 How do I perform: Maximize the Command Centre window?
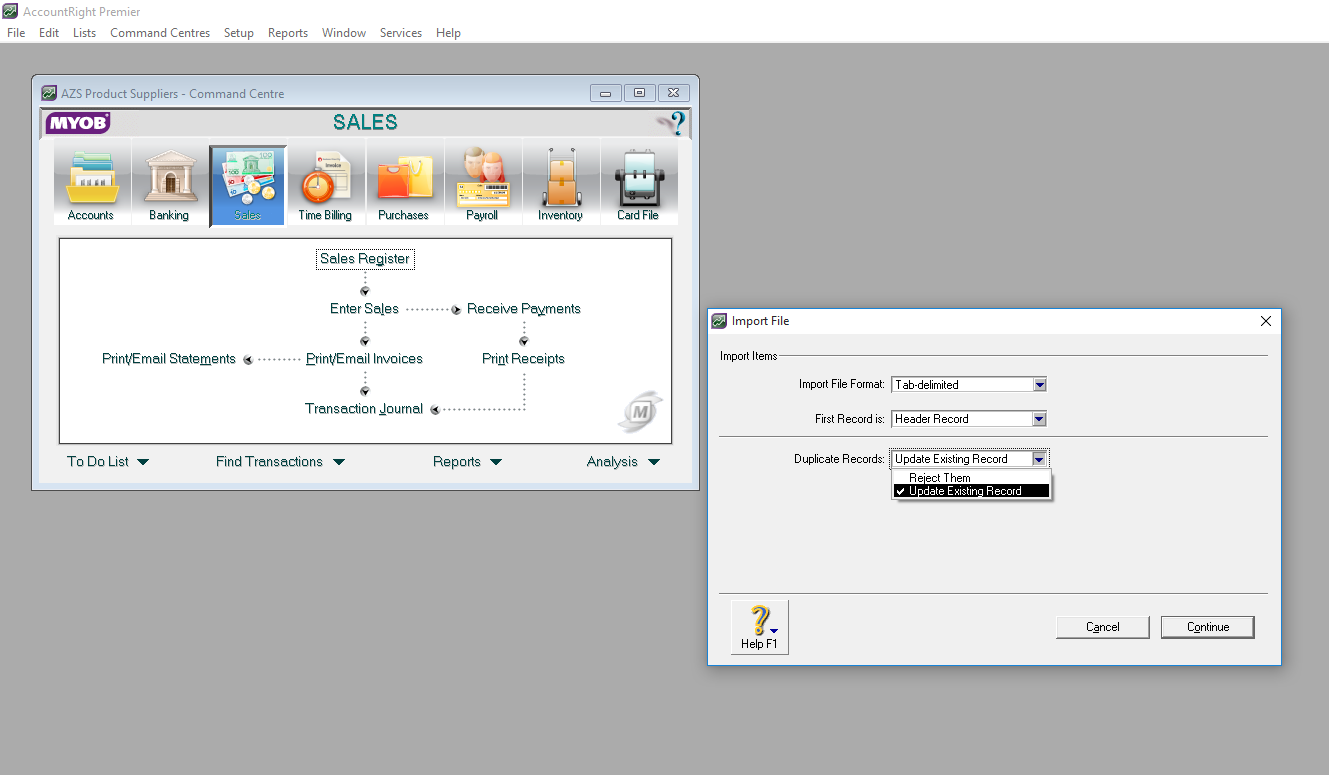[640, 93]
